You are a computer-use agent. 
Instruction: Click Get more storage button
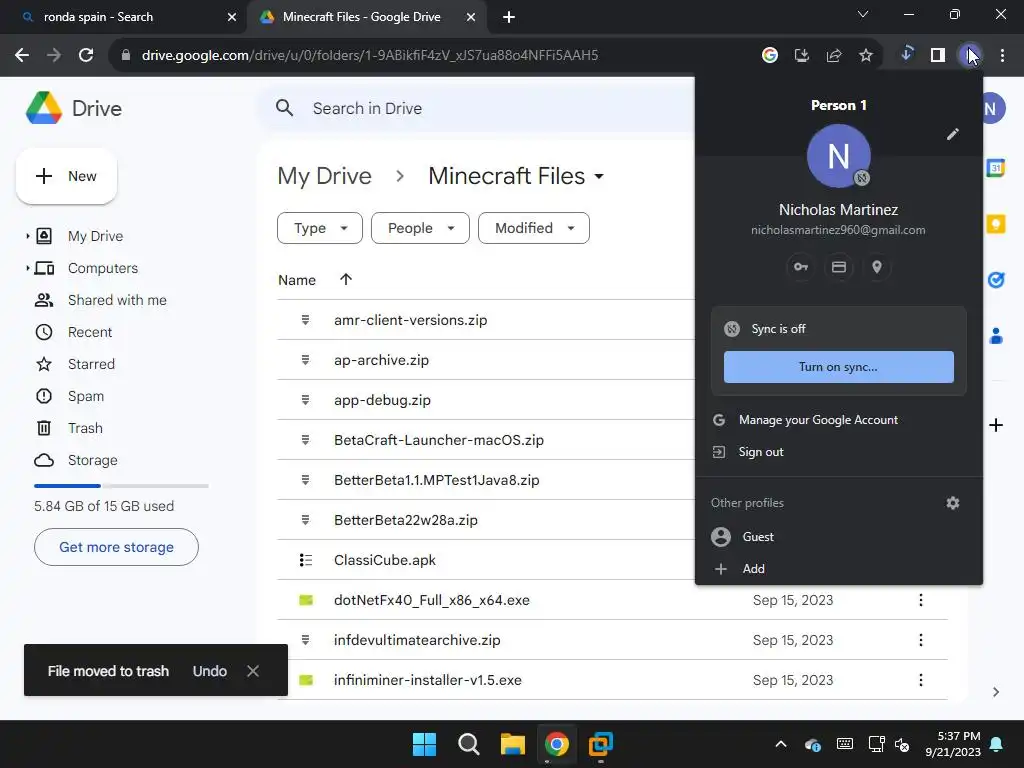click(x=116, y=547)
